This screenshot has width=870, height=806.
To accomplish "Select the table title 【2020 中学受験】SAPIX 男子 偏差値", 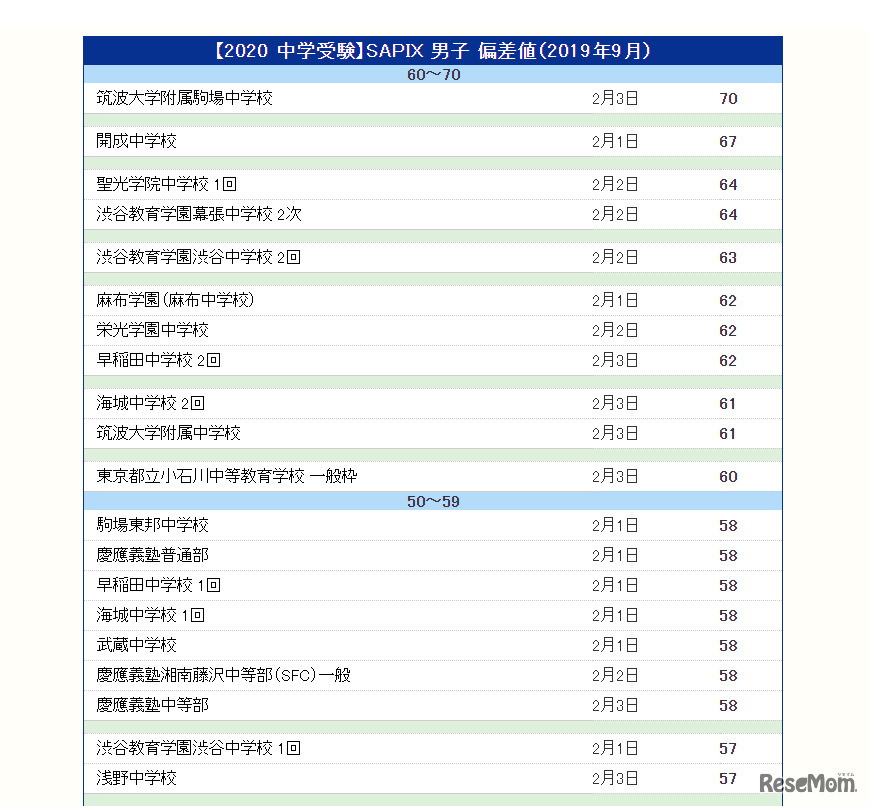I will (435, 49).
